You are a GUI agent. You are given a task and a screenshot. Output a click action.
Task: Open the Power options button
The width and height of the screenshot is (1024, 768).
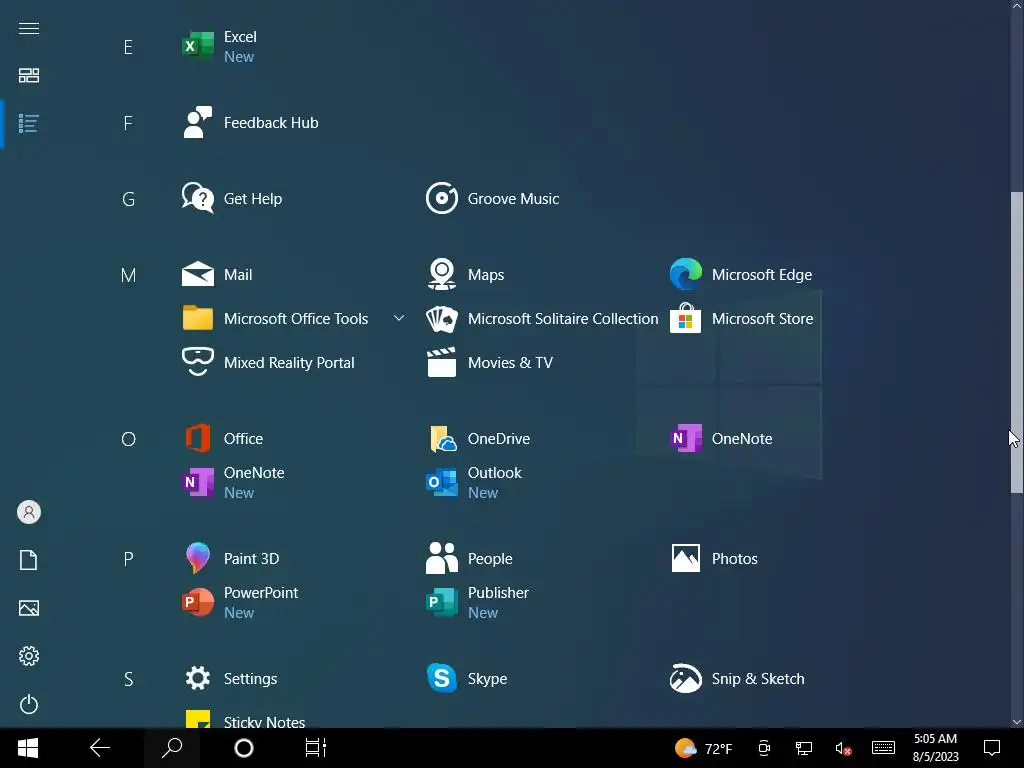[29, 705]
